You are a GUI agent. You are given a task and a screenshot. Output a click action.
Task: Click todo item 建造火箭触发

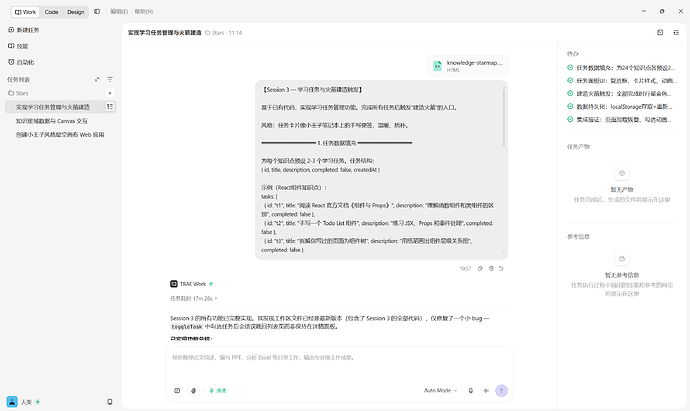coord(621,93)
